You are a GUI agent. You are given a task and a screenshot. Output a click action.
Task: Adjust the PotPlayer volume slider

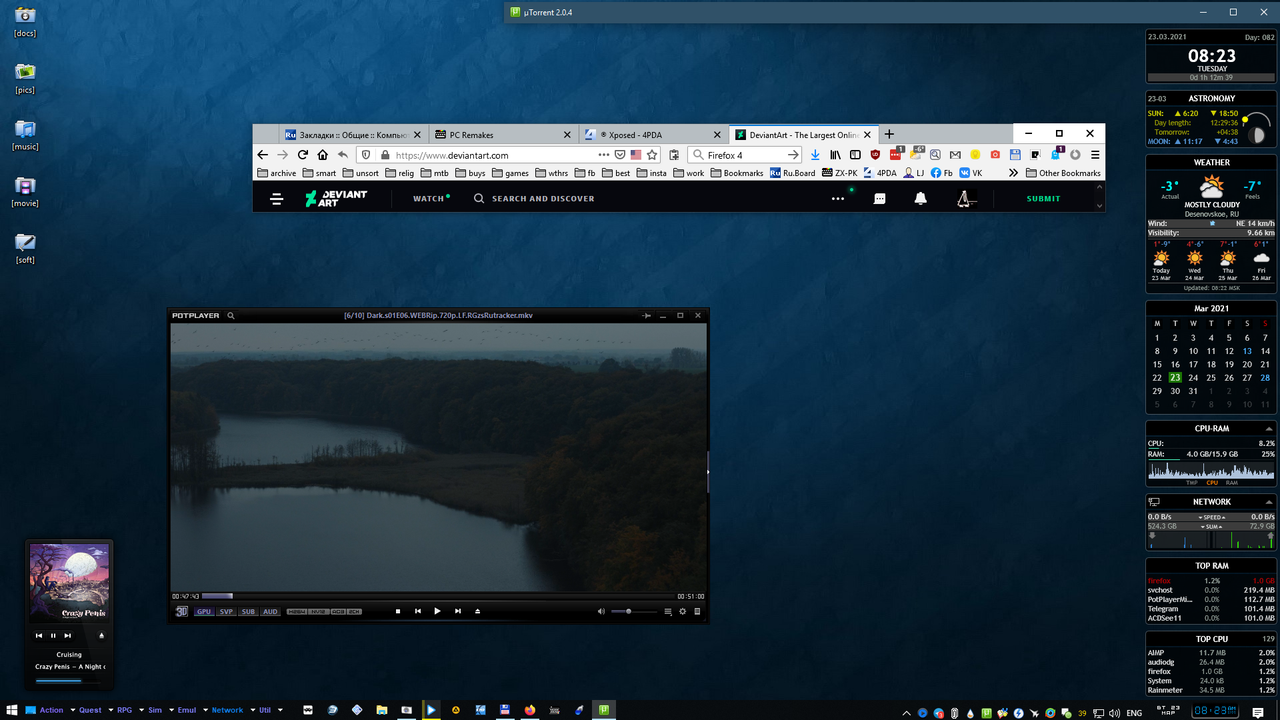(629, 611)
